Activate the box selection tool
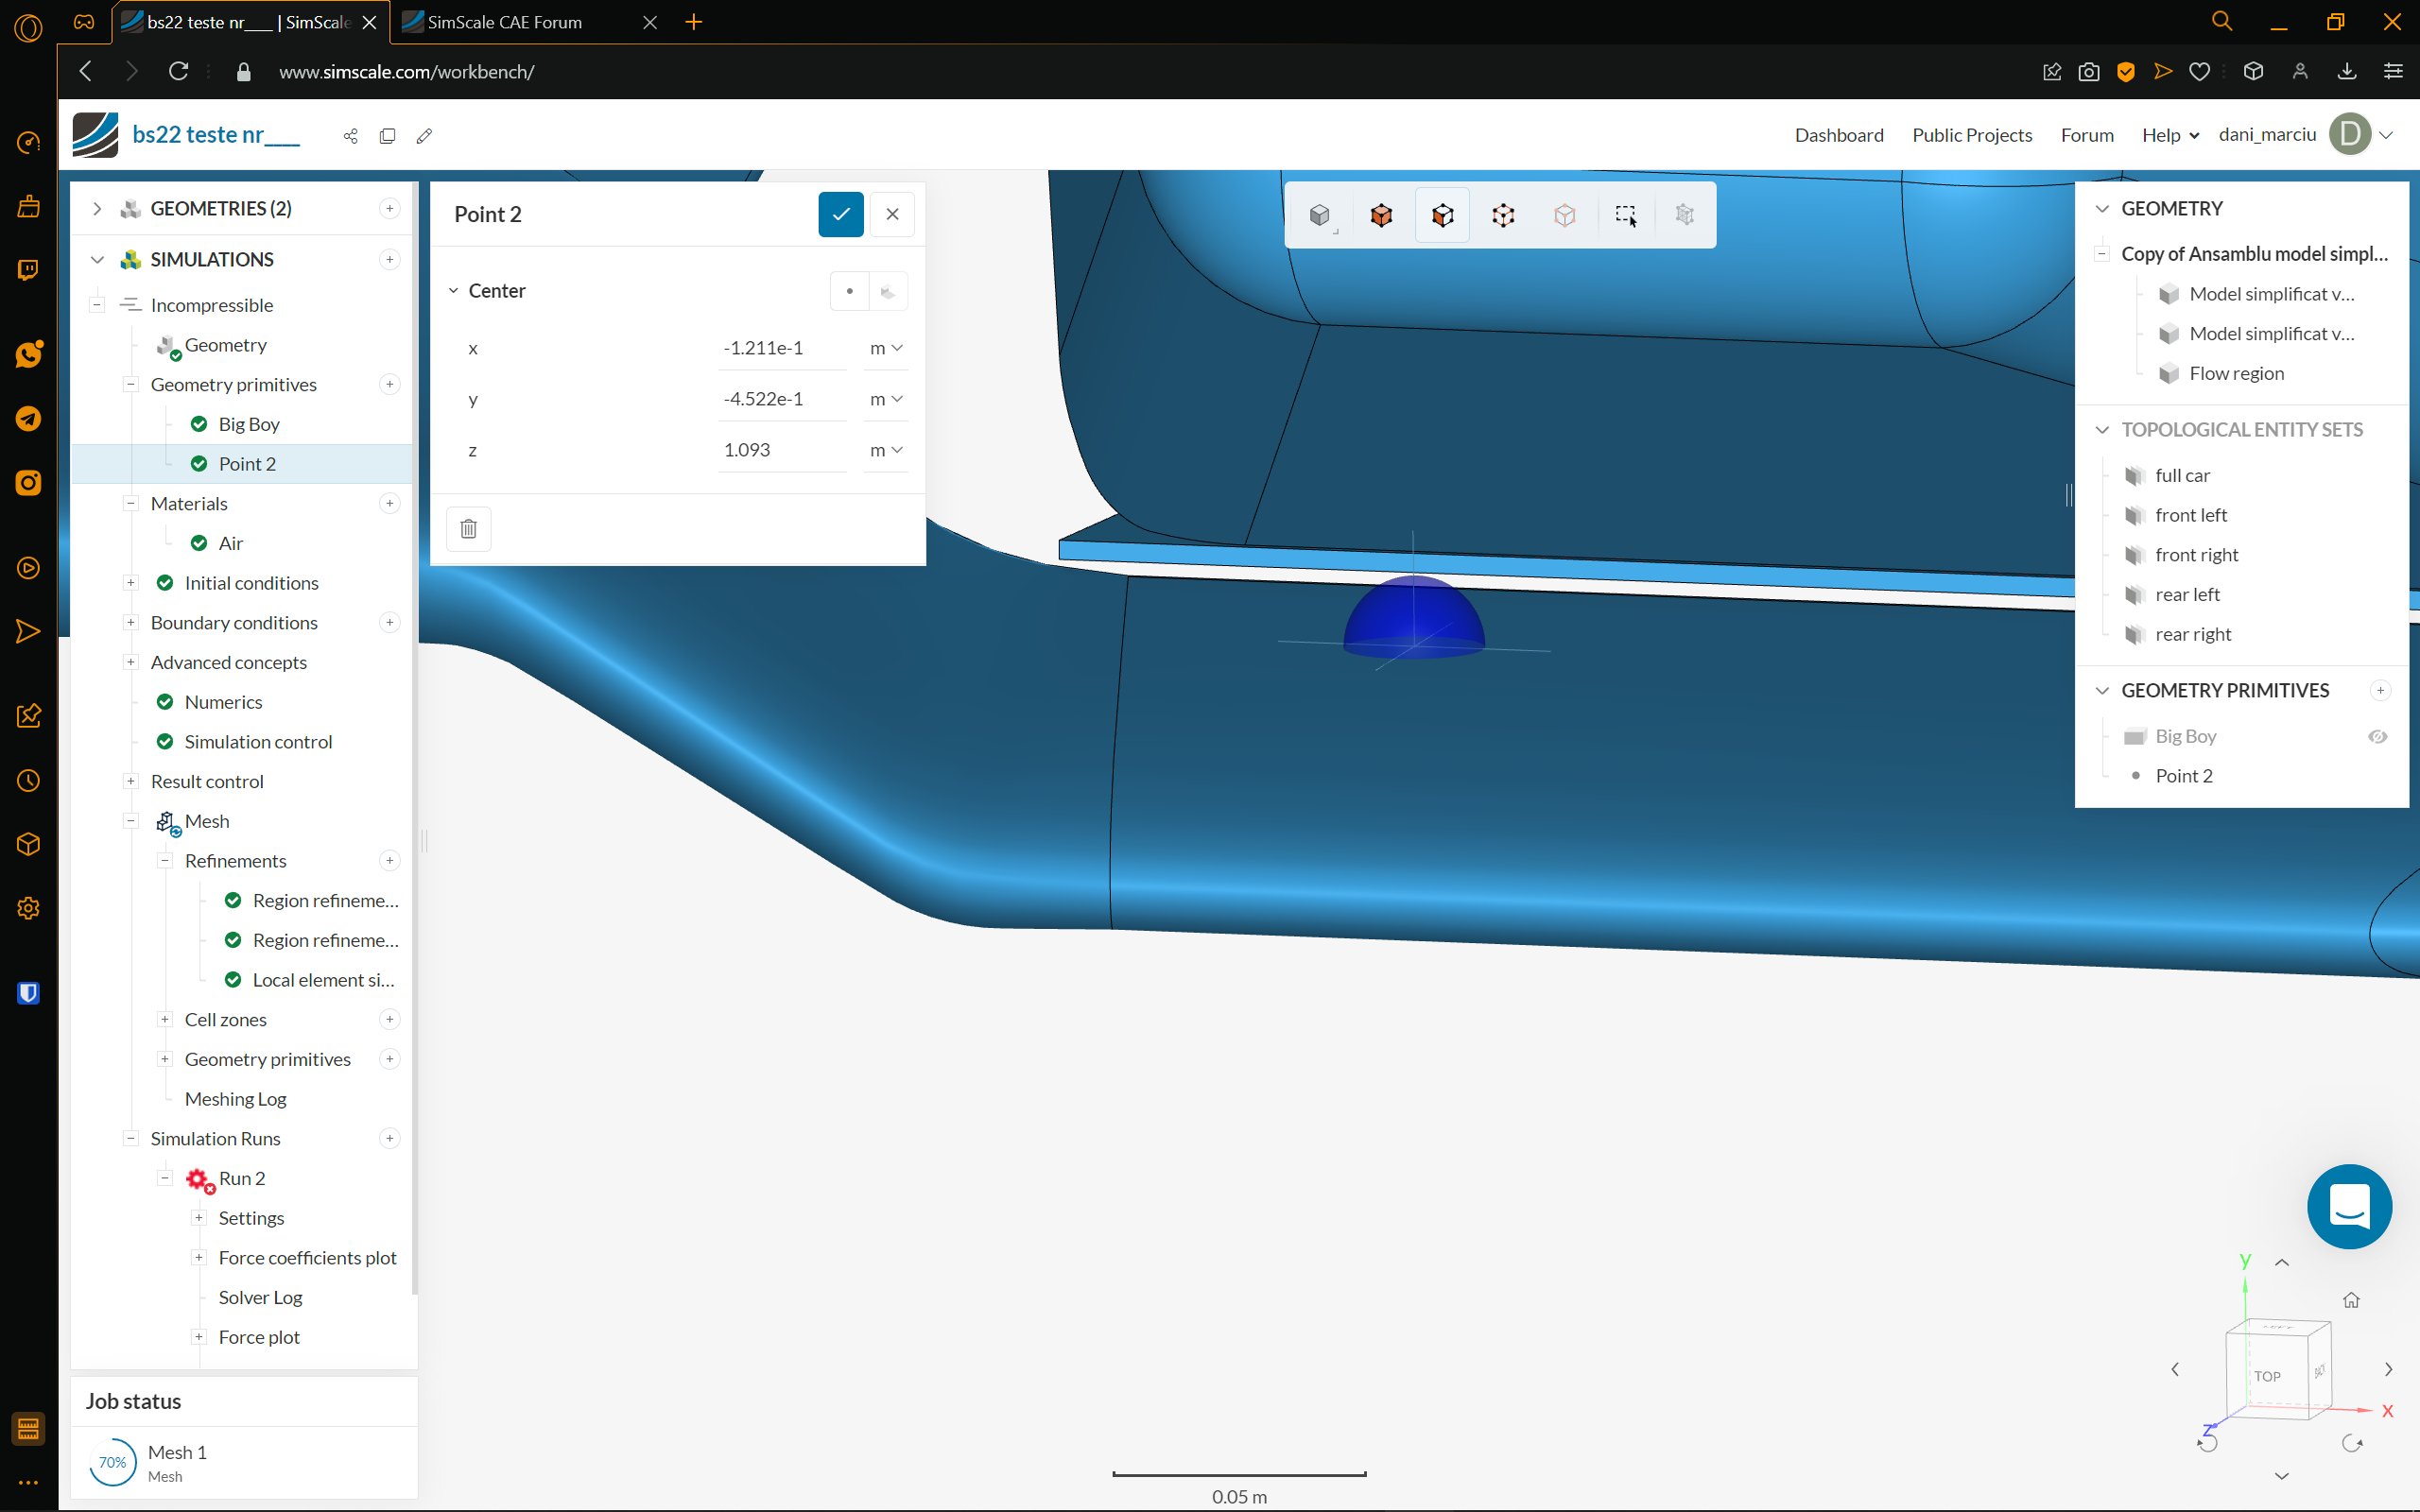2420x1512 pixels. [x=1625, y=214]
